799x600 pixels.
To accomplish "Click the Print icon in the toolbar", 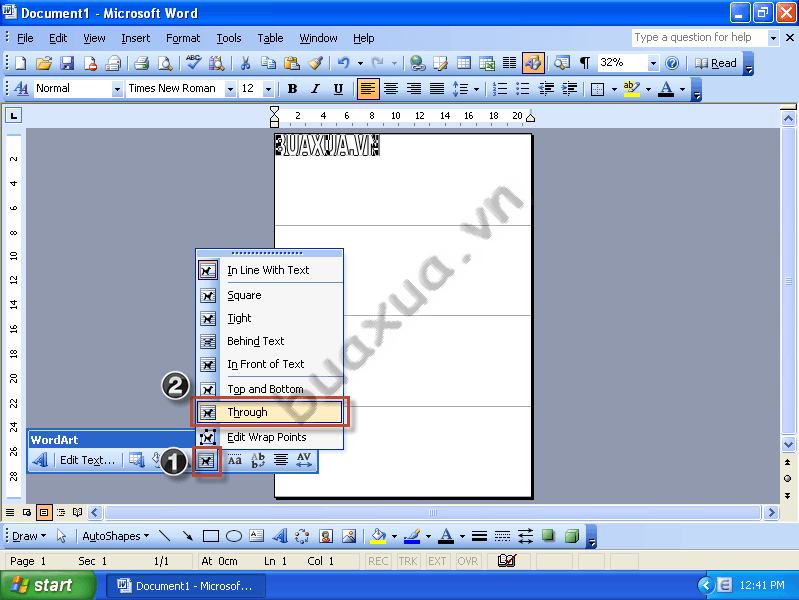I will [141, 63].
